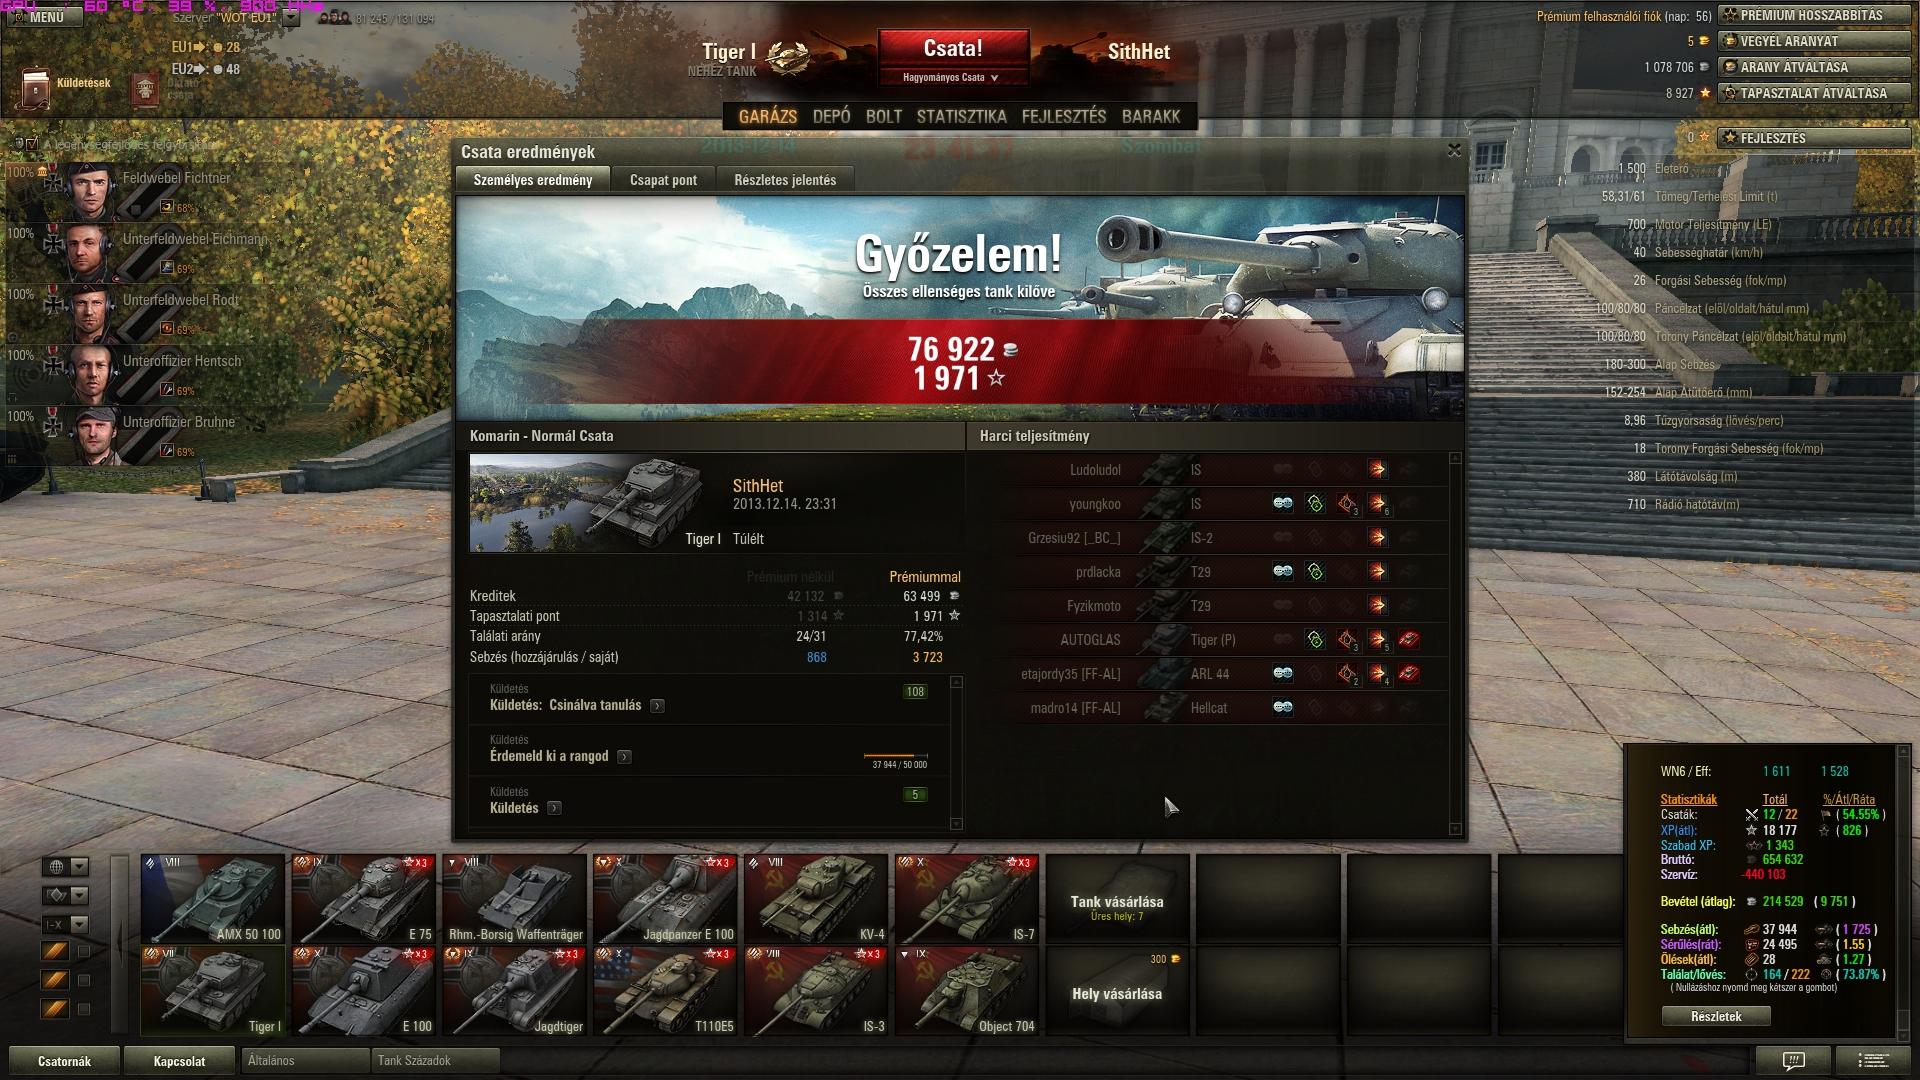Screen dimensions: 1920x1080
Task: Open the chat notifications icon
Action: (1793, 1060)
